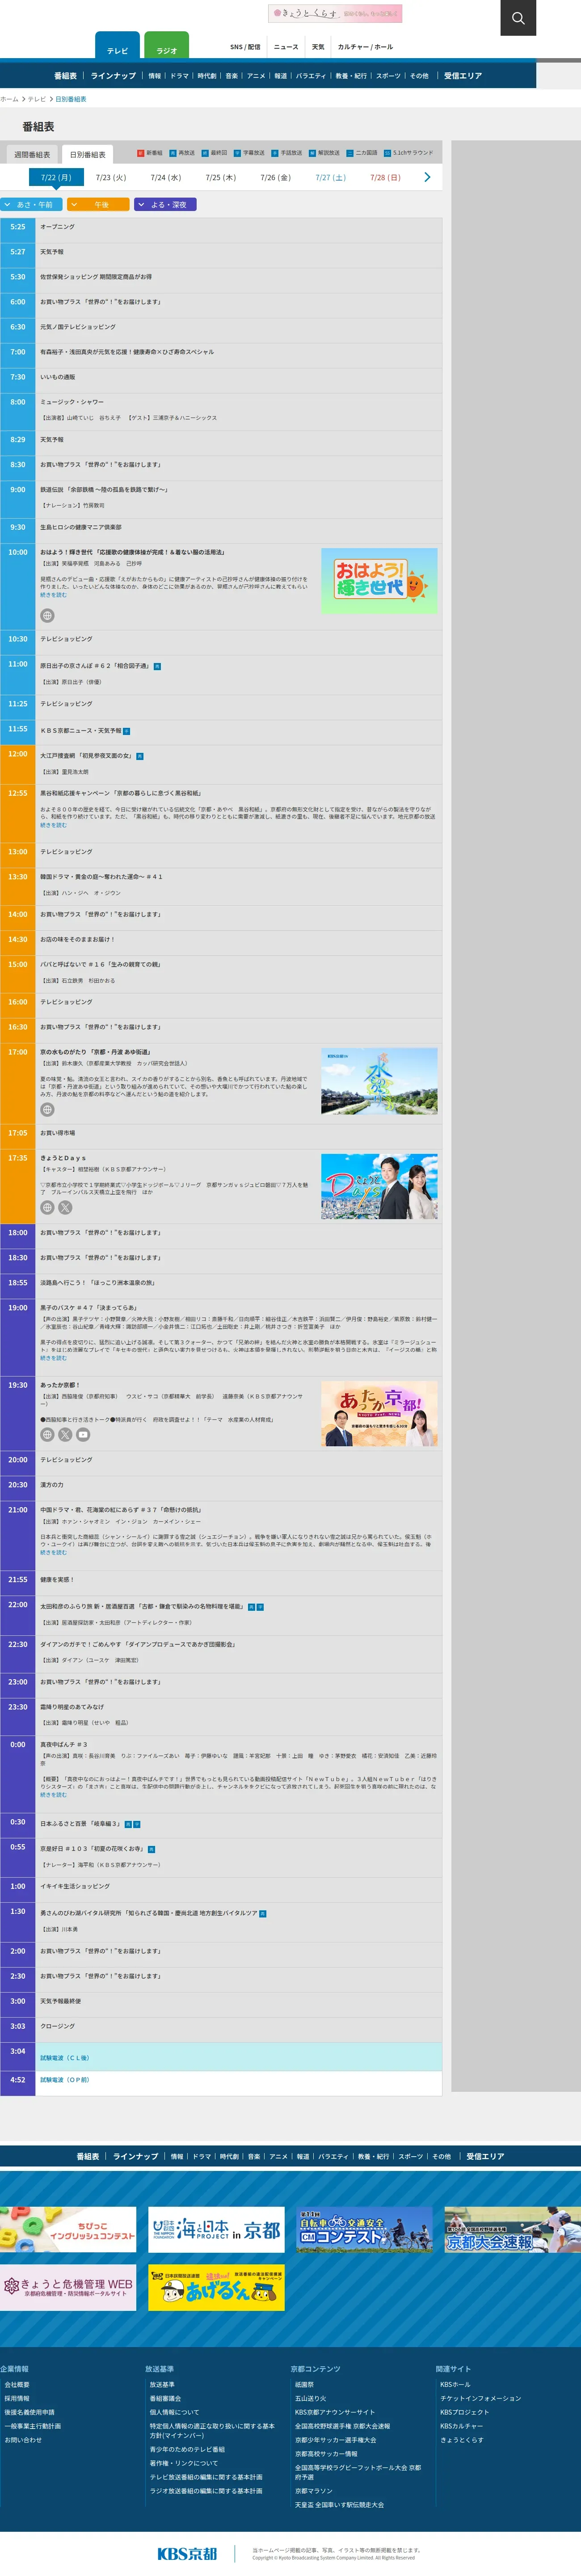Expand よる・深夜 time section
581x2576 pixels.
165,204
